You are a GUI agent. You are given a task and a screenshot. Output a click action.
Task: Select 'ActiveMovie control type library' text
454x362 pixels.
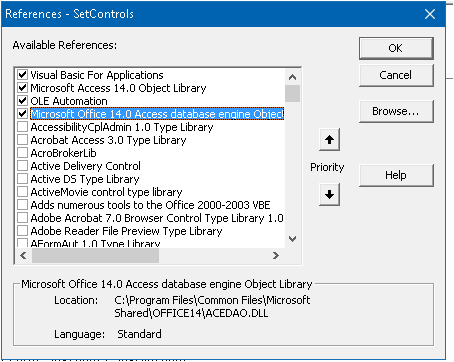106,192
